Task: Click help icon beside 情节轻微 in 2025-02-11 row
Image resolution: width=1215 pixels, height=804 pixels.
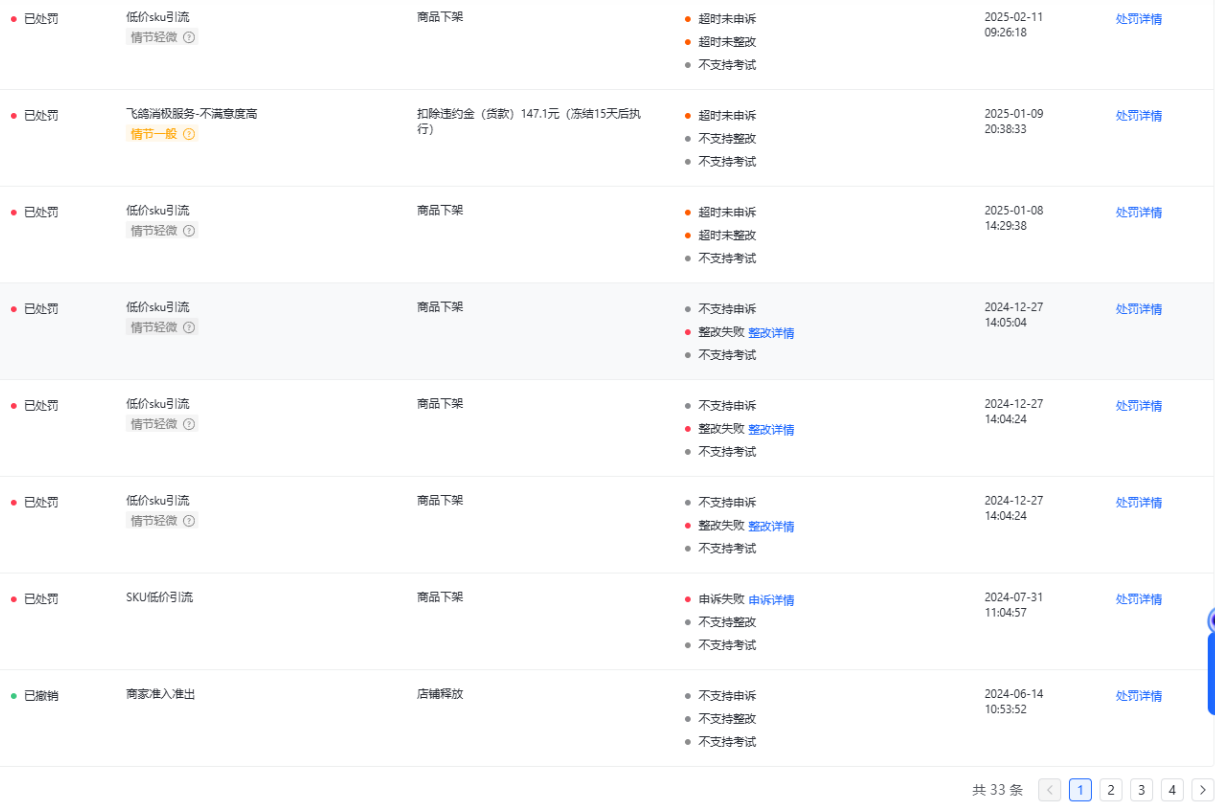Action: (190, 37)
